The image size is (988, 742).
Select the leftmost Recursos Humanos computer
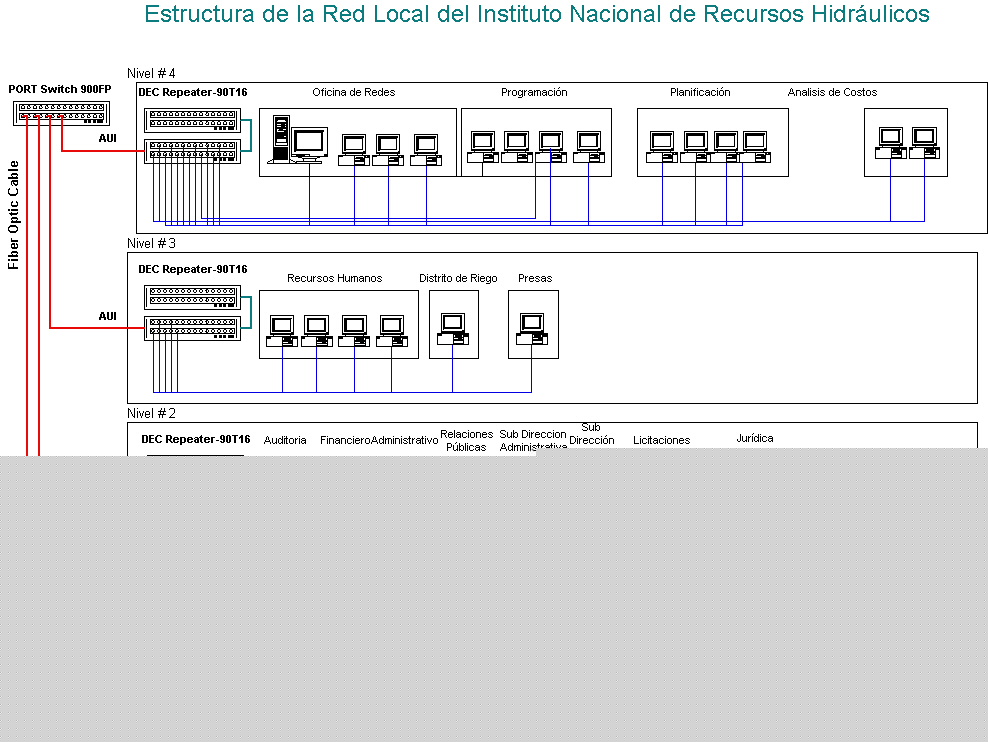tap(280, 331)
